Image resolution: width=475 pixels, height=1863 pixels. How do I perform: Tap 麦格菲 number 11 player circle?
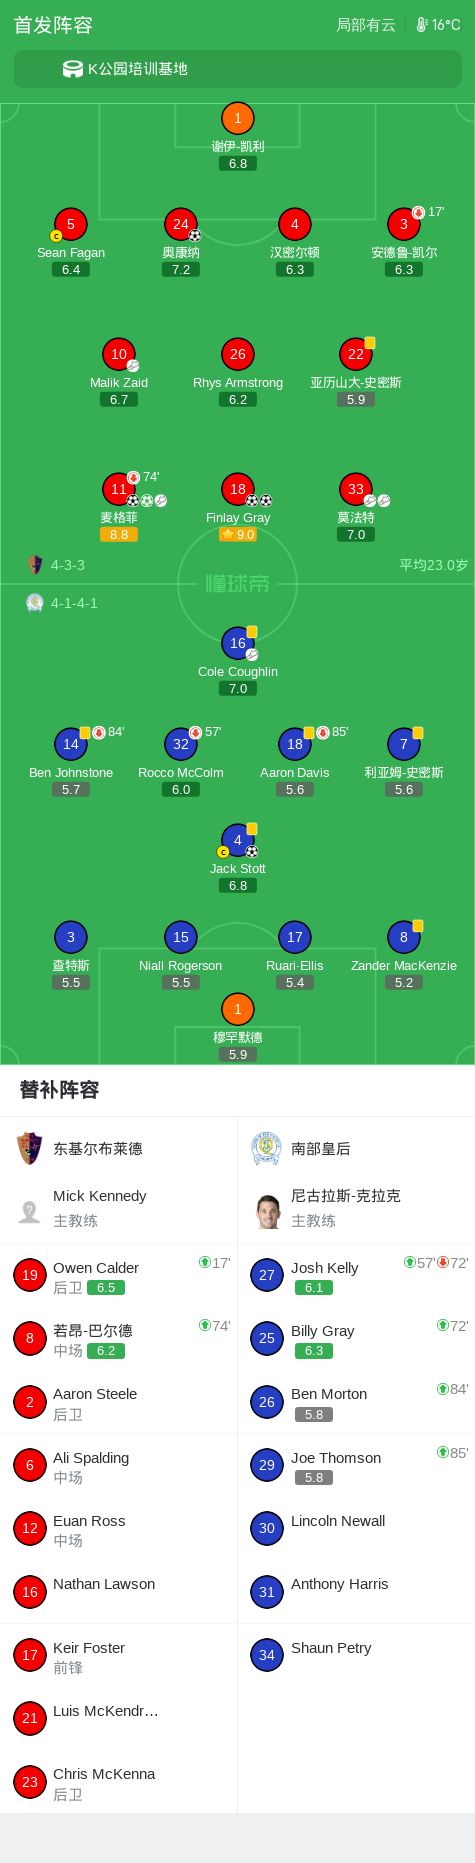(119, 489)
